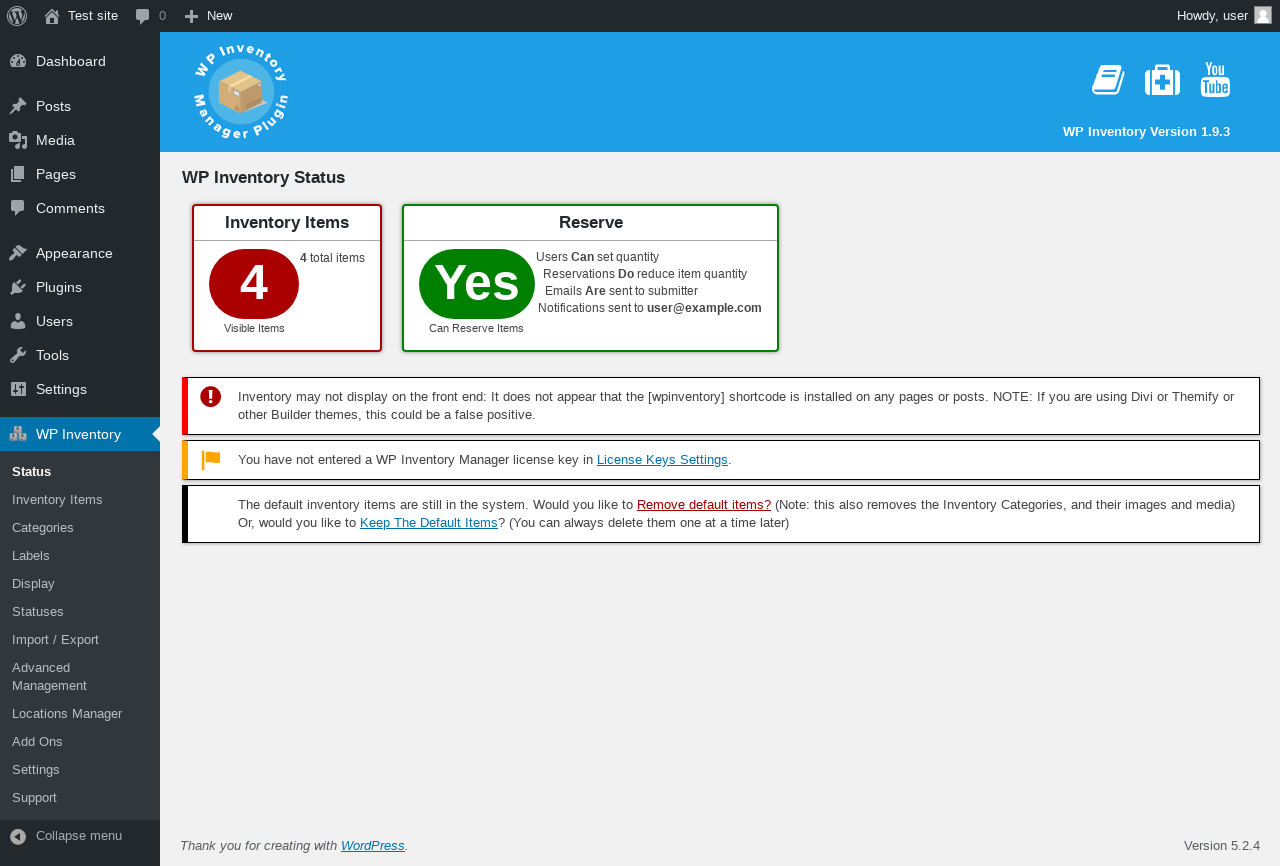Open Support submenu item
1280x866 pixels.
(x=34, y=797)
